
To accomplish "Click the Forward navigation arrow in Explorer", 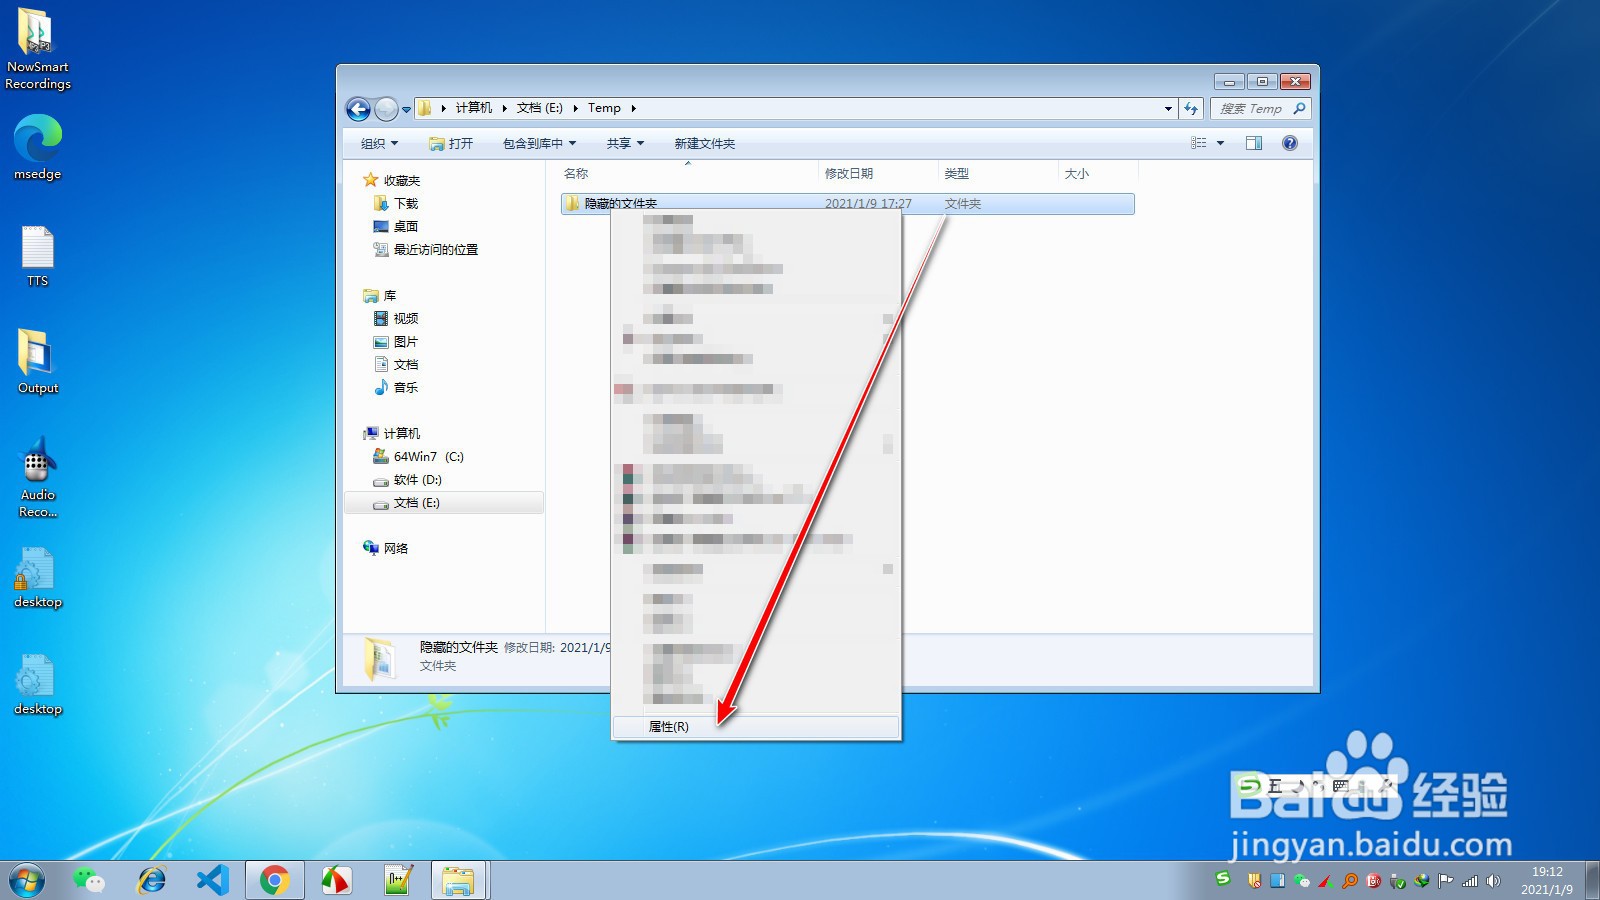I will pos(386,109).
